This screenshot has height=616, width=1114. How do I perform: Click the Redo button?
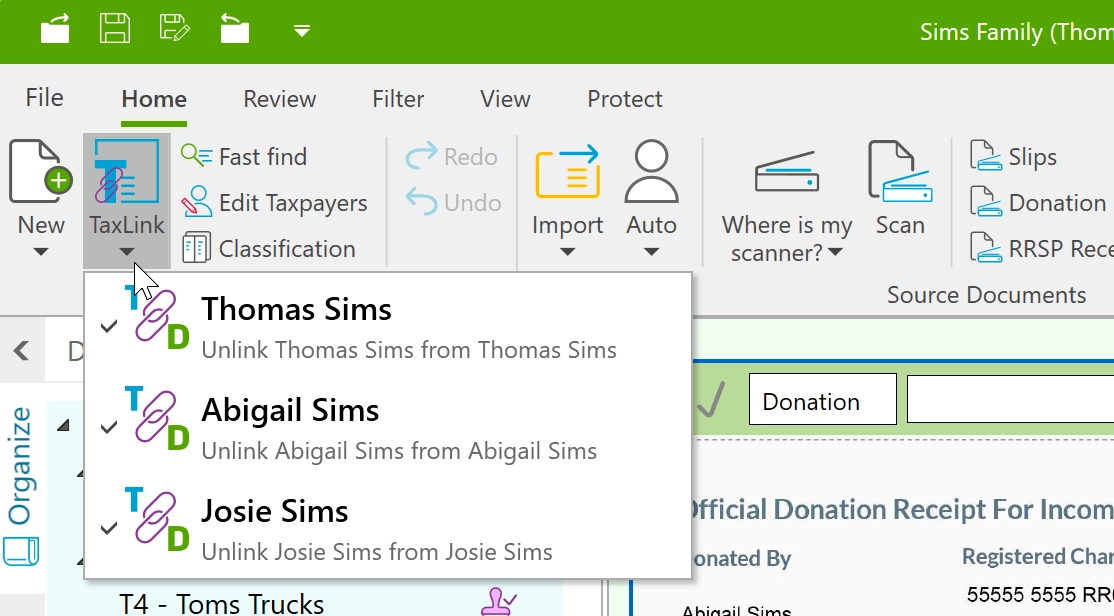[x=452, y=156]
